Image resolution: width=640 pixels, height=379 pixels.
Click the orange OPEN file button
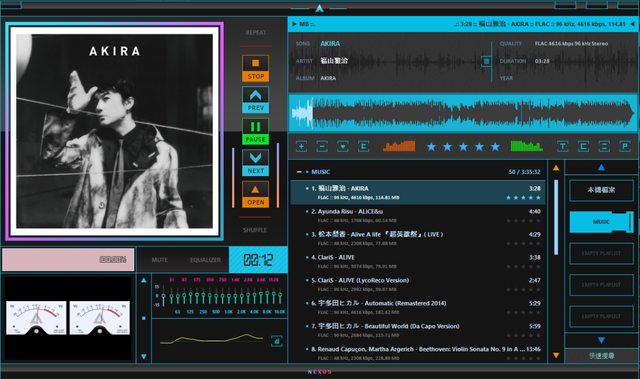click(256, 194)
